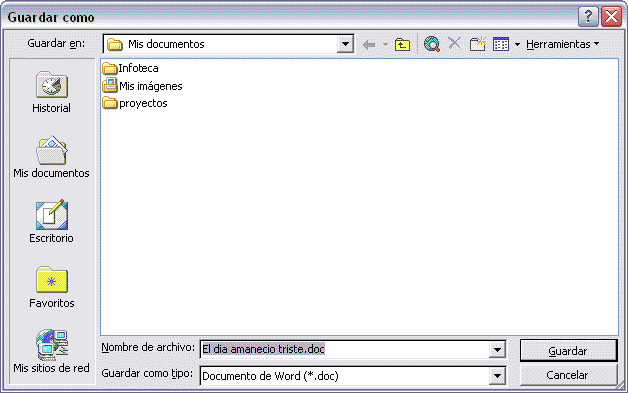Viewport: 628px width, 393px height.
Task: Open the Herramientas menu
Action: [x=562, y=44]
